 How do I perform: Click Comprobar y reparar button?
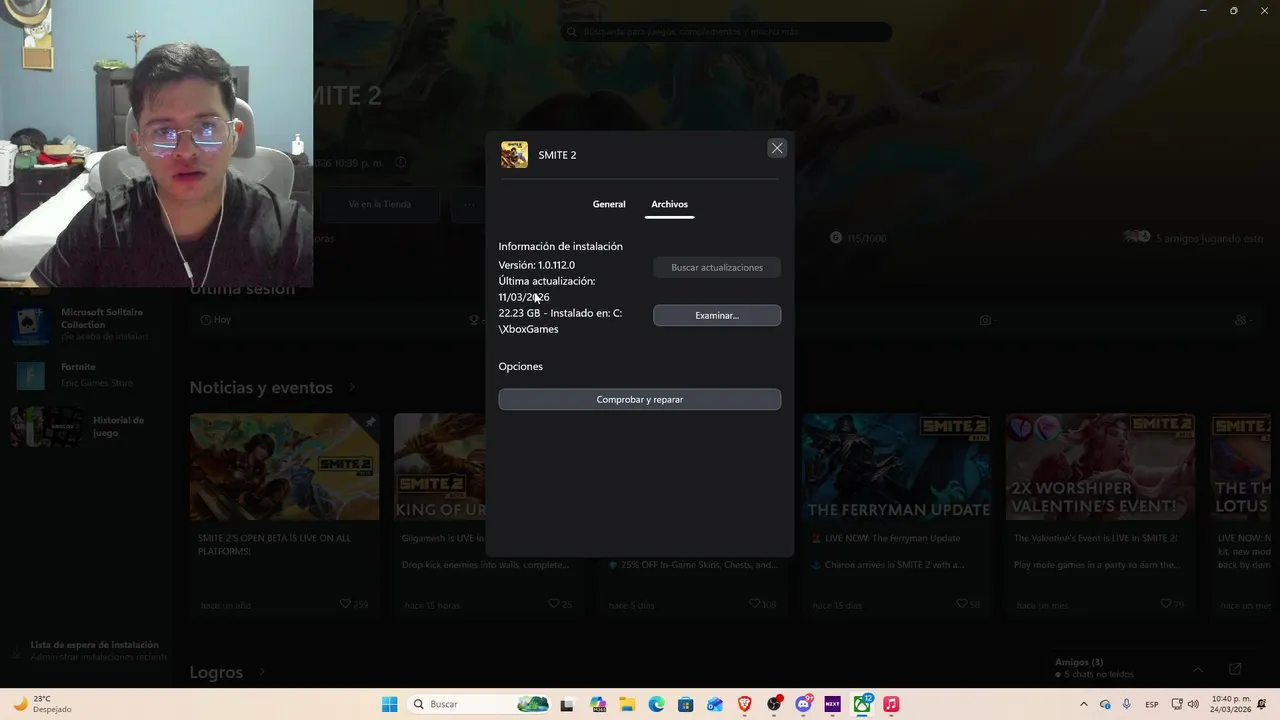(x=640, y=399)
